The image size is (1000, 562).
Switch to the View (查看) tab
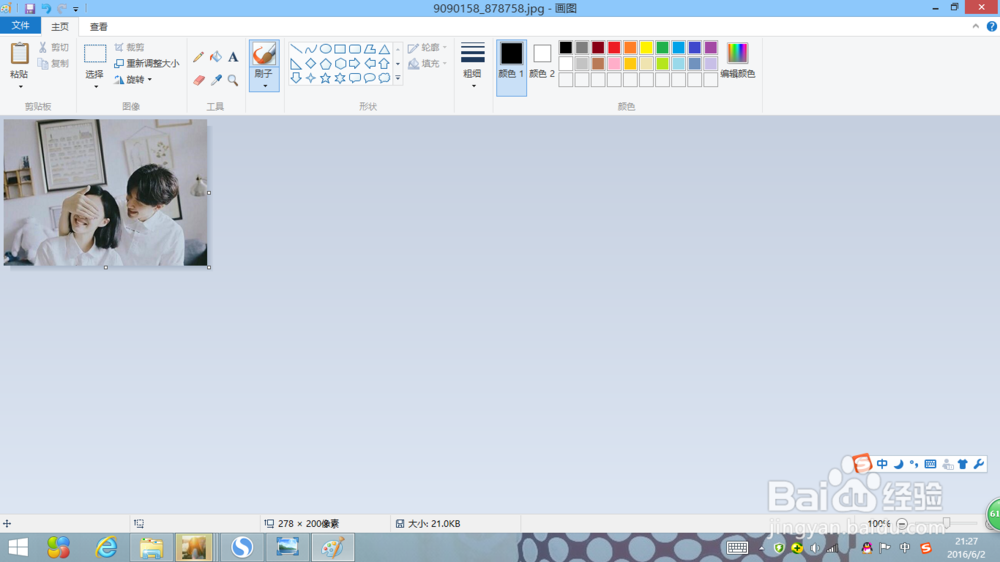tap(99, 26)
